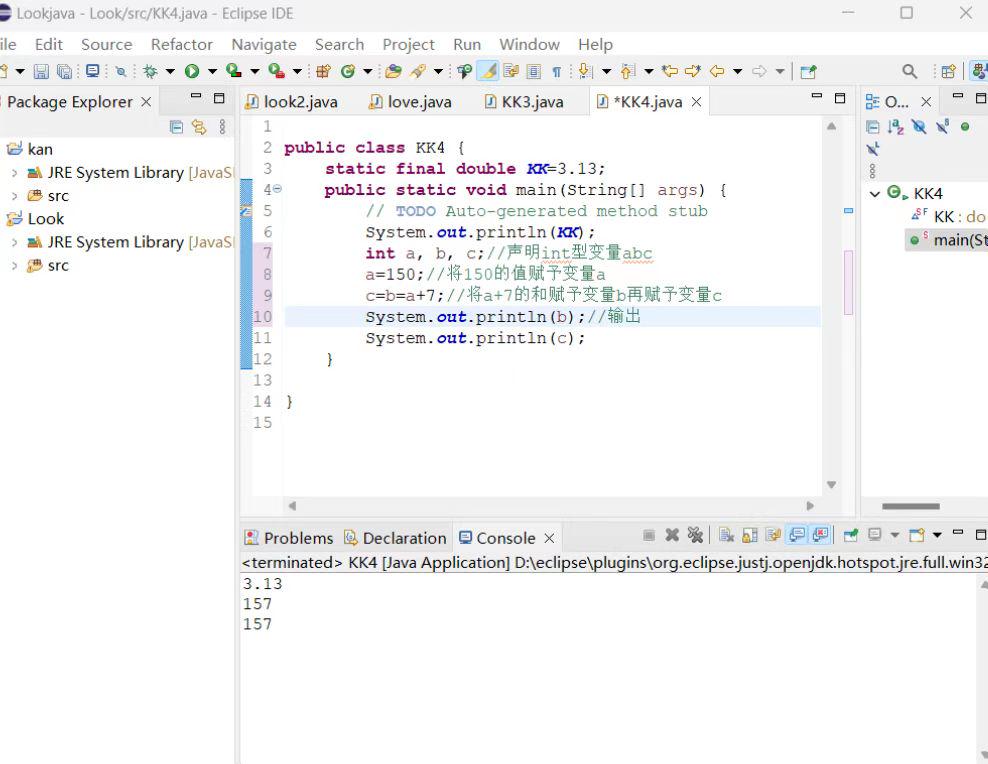Open Package Explorer view menu dots
Image resolution: width=988 pixels, height=764 pixels.
click(222, 127)
